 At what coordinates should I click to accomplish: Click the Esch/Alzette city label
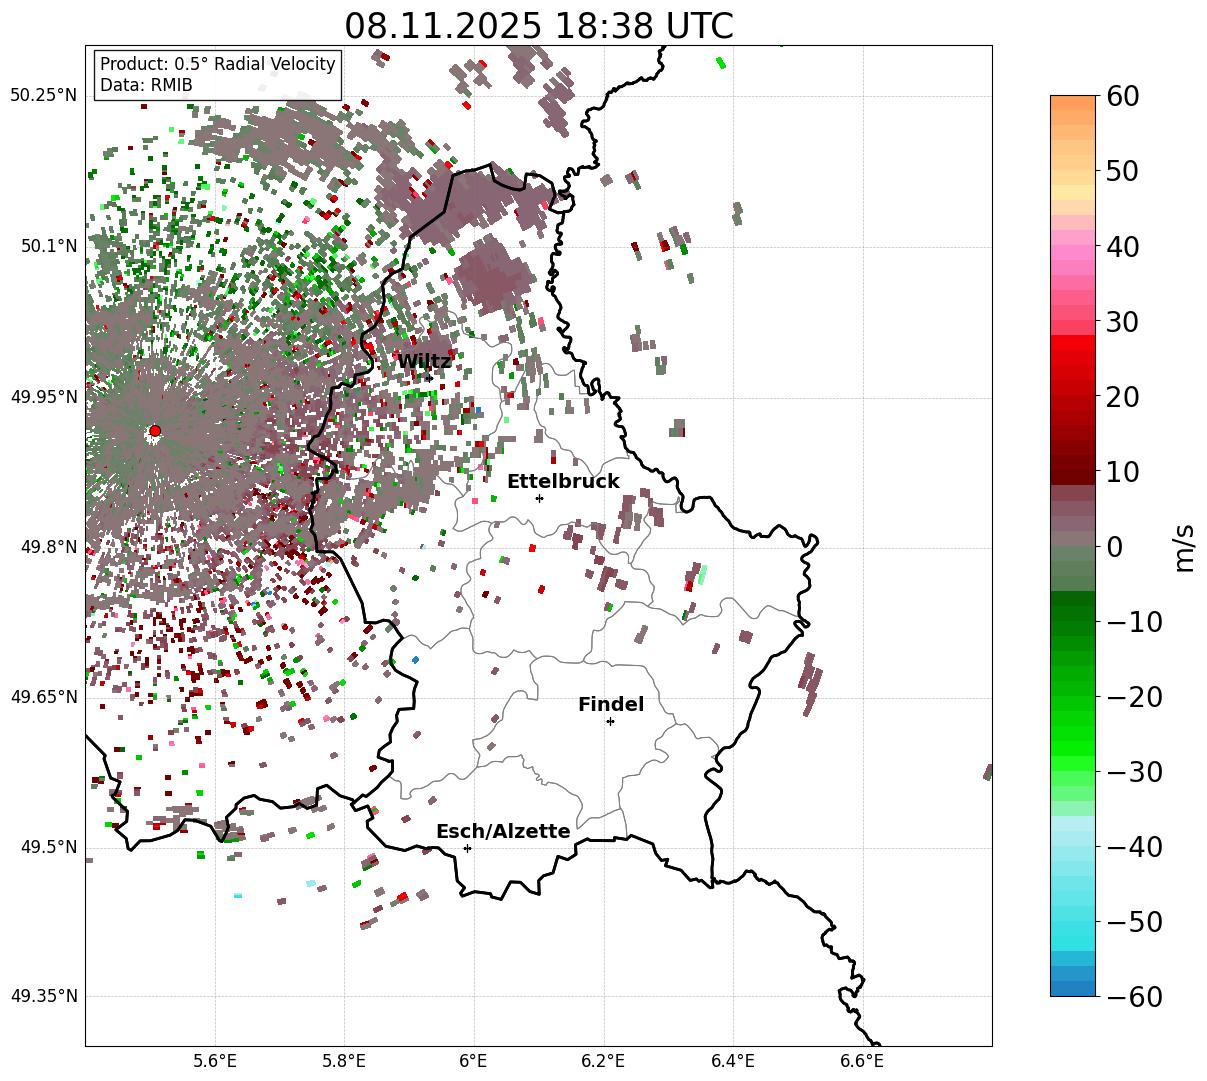coord(503,832)
